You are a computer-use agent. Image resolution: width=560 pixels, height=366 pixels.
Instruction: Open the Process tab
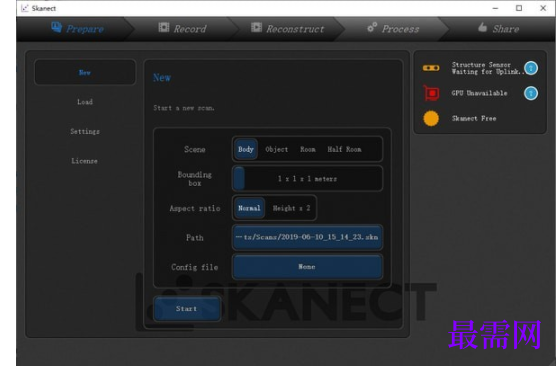[x=393, y=29]
